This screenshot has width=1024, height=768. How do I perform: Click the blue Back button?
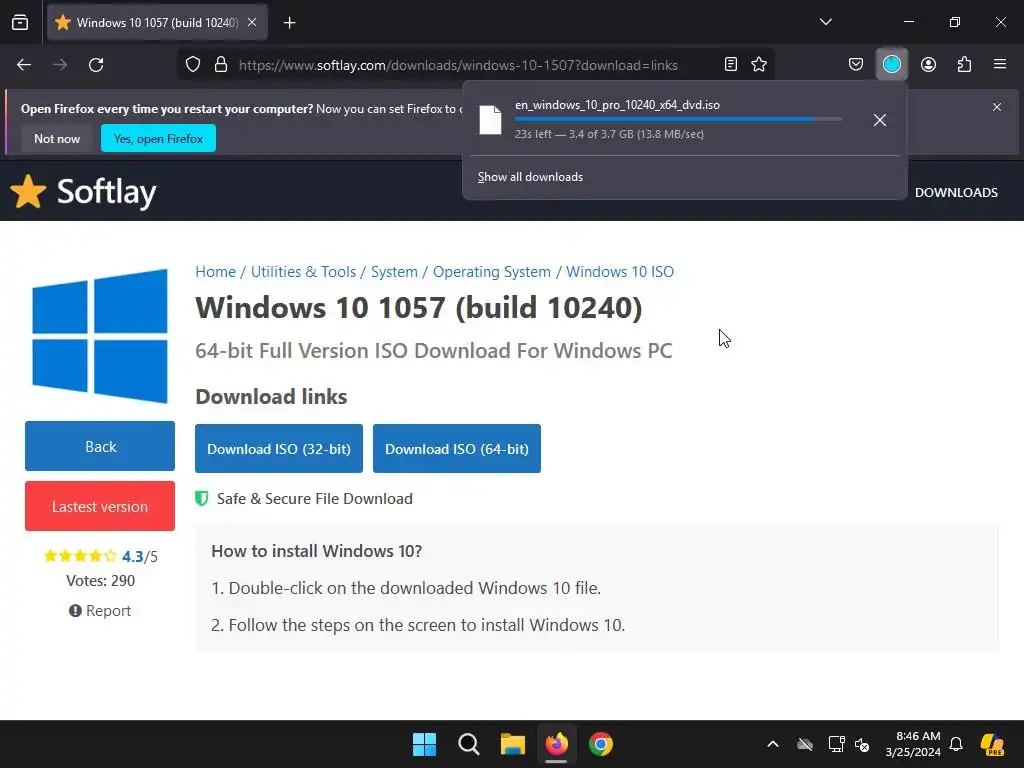click(x=100, y=446)
